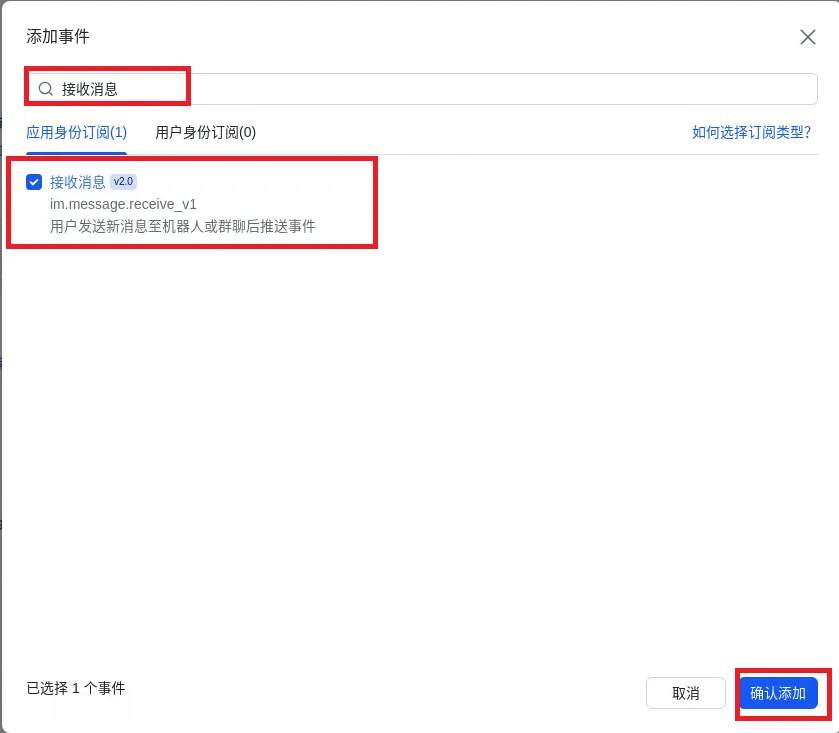
Task: Select the 应用身份订阅(1) tab
Action: pos(77,132)
